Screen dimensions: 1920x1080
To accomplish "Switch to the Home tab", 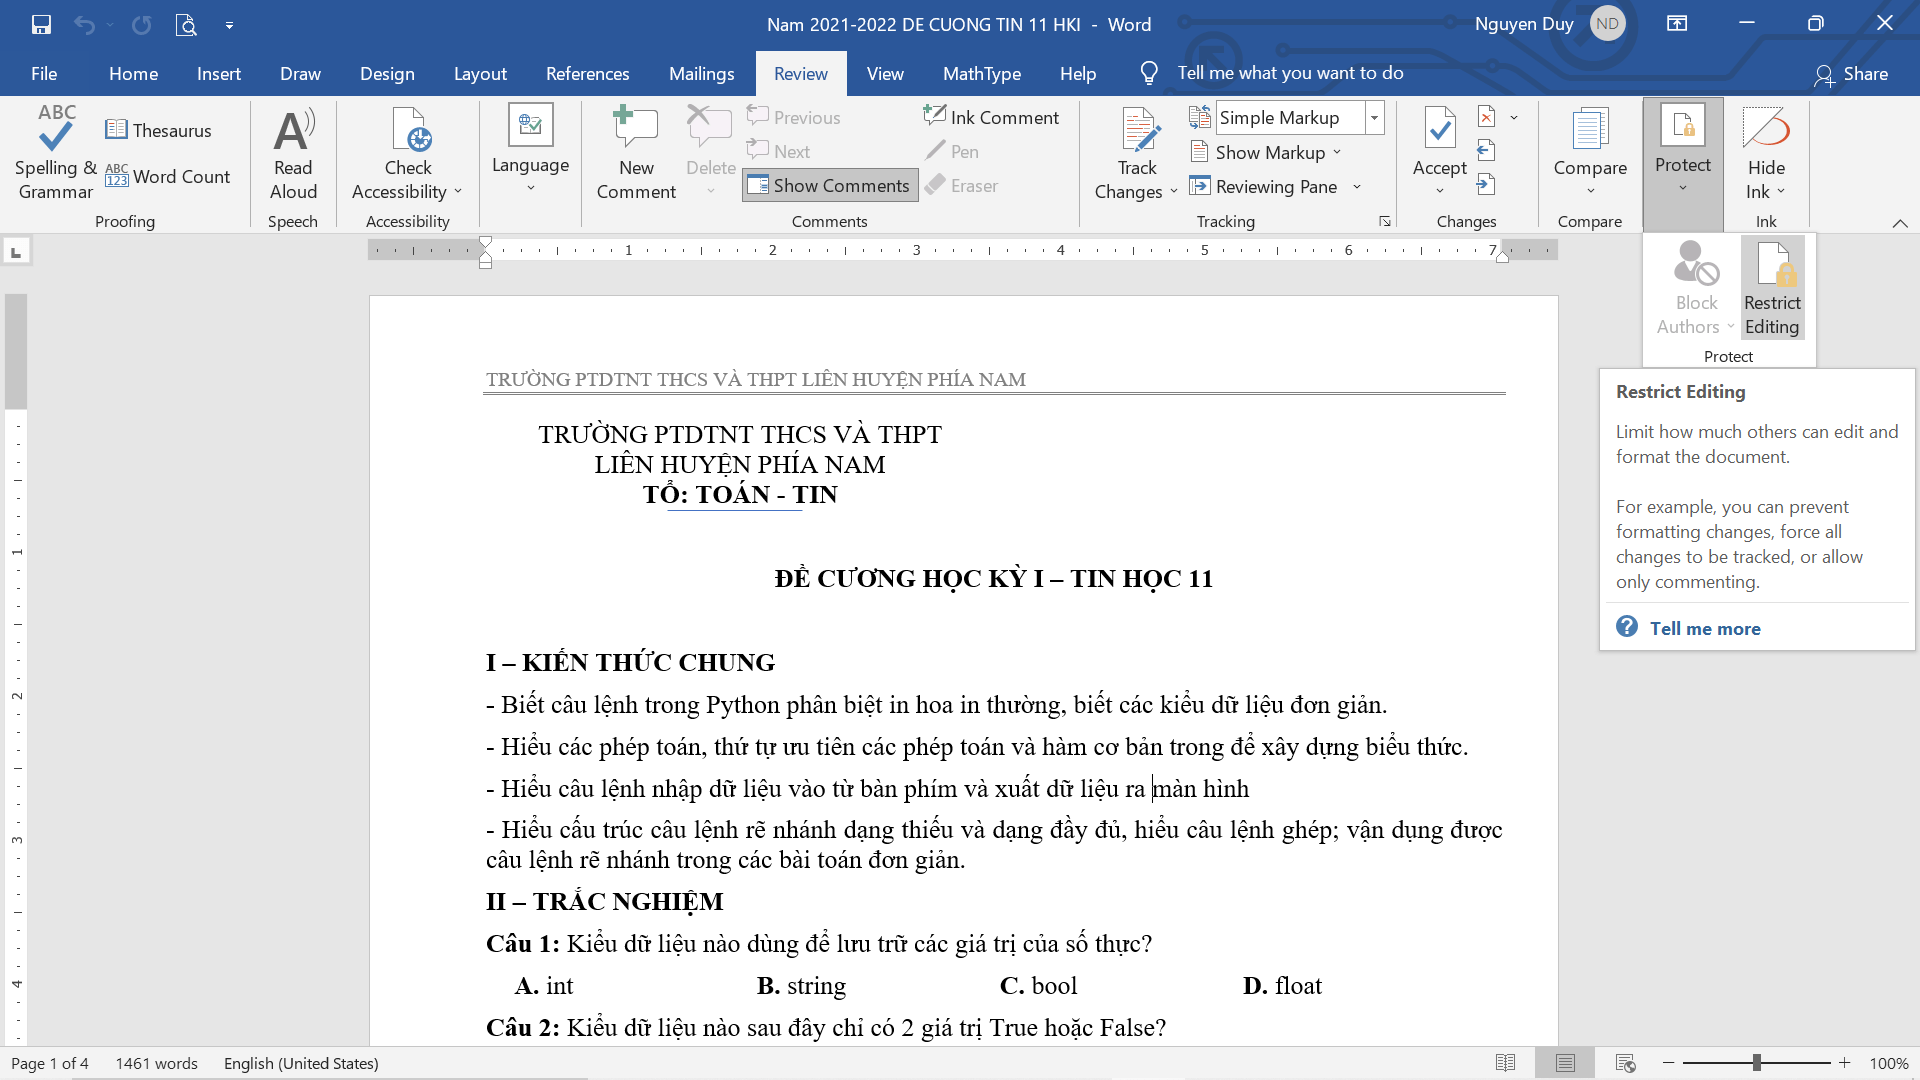I will pyautogui.click(x=134, y=73).
